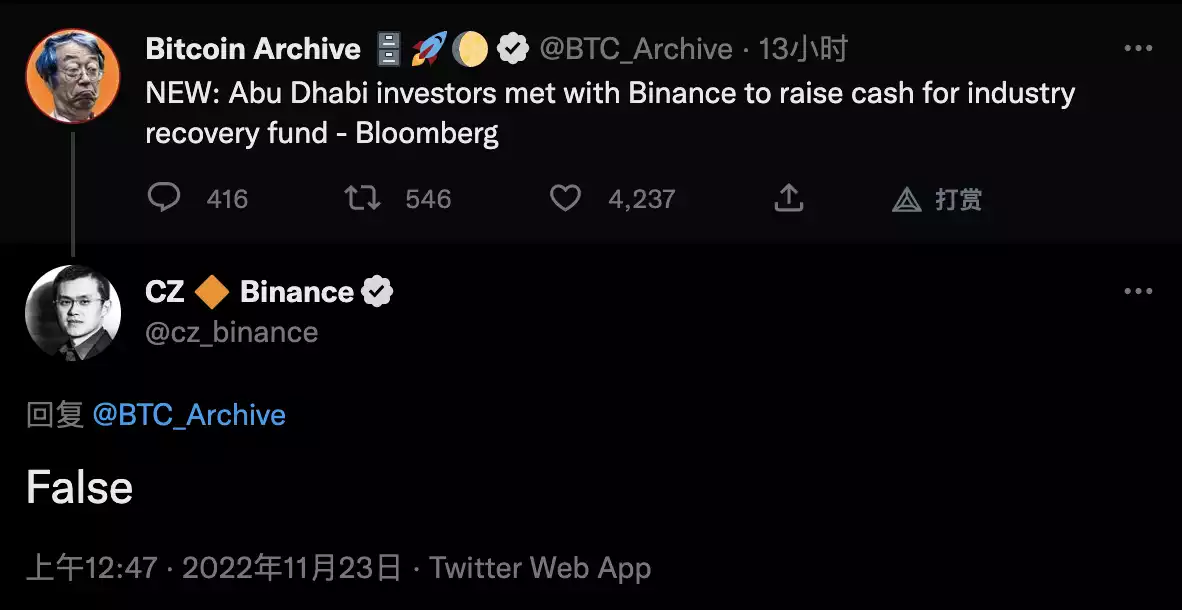This screenshot has height=610, width=1182.
Task: Click the 546 retweet count
Action: point(428,199)
